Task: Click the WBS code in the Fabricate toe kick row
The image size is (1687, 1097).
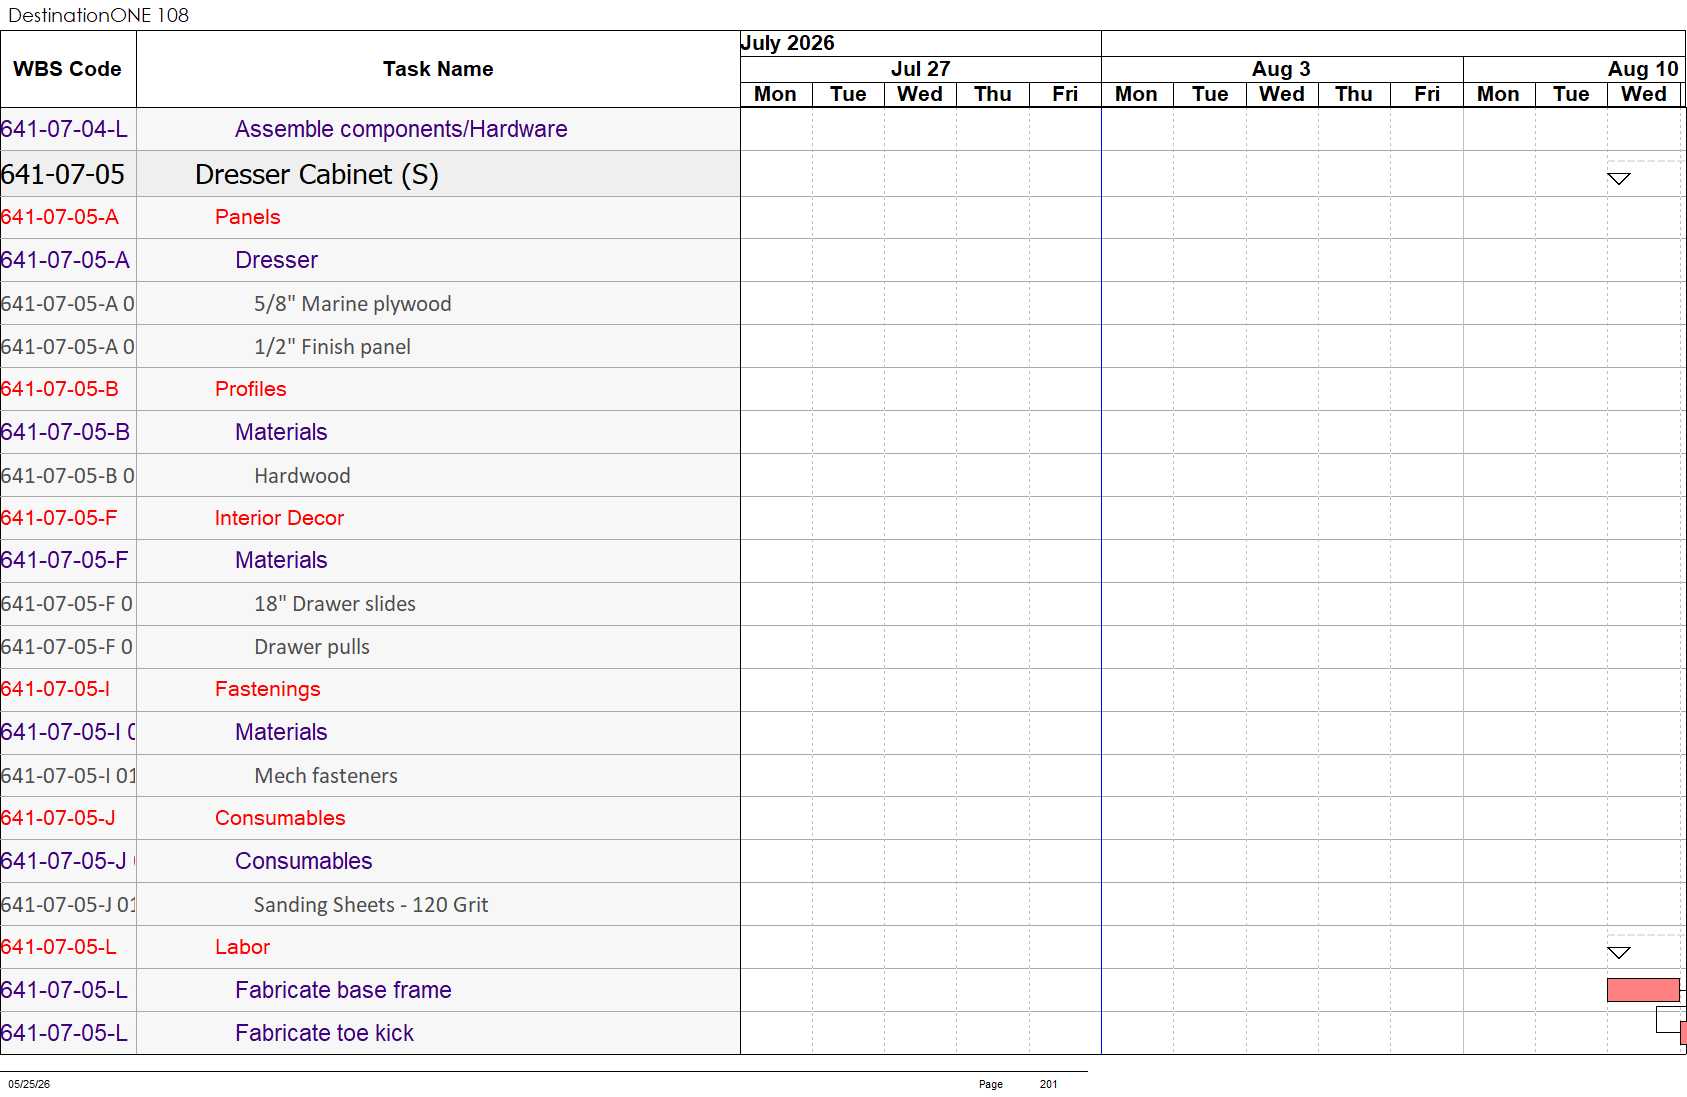Action: [x=64, y=1033]
